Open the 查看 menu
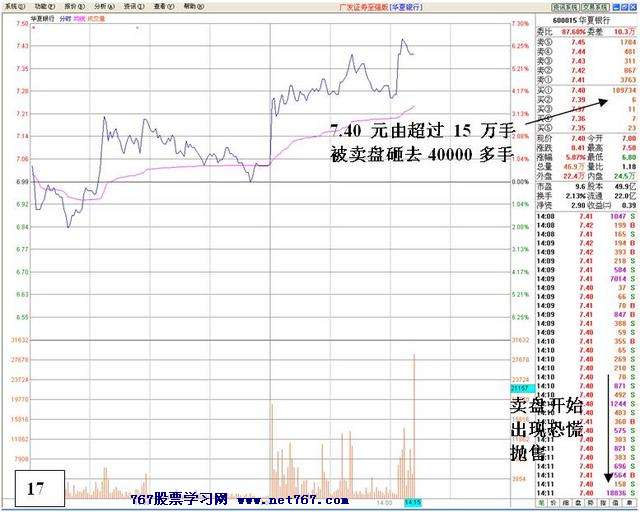Image resolution: width=640 pixels, height=512 pixels. (164, 7)
